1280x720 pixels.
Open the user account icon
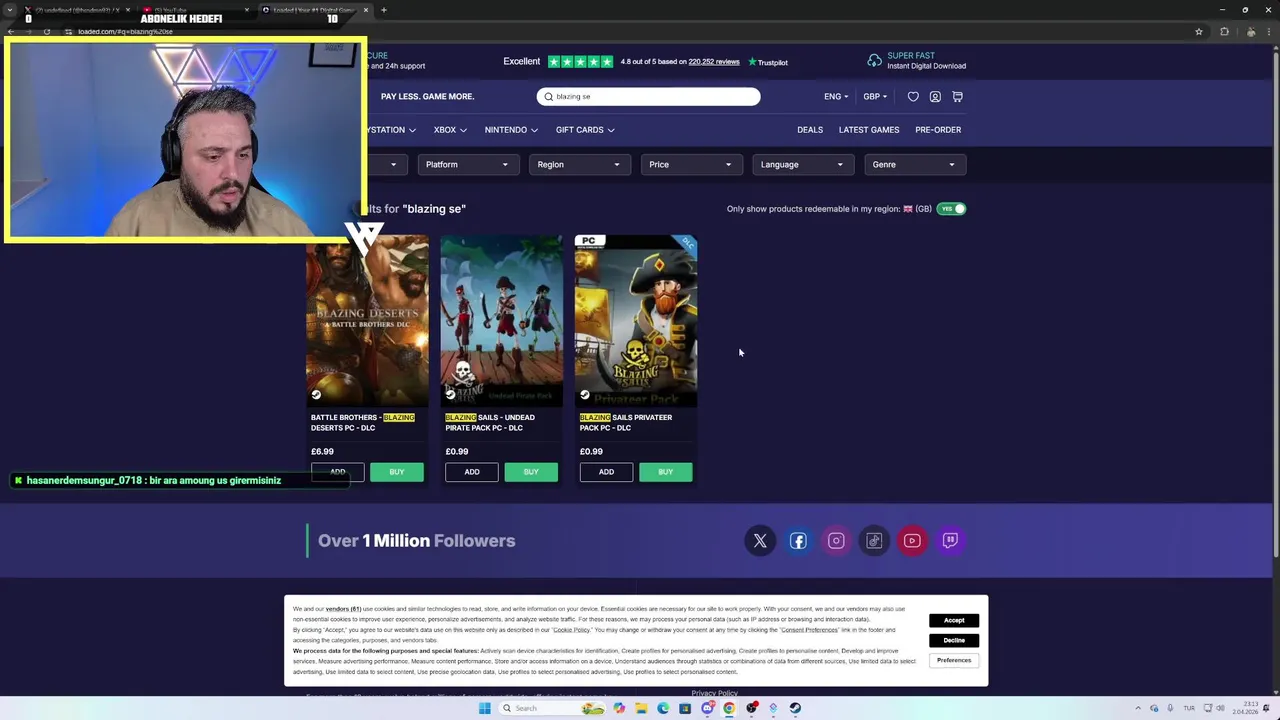click(935, 97)
